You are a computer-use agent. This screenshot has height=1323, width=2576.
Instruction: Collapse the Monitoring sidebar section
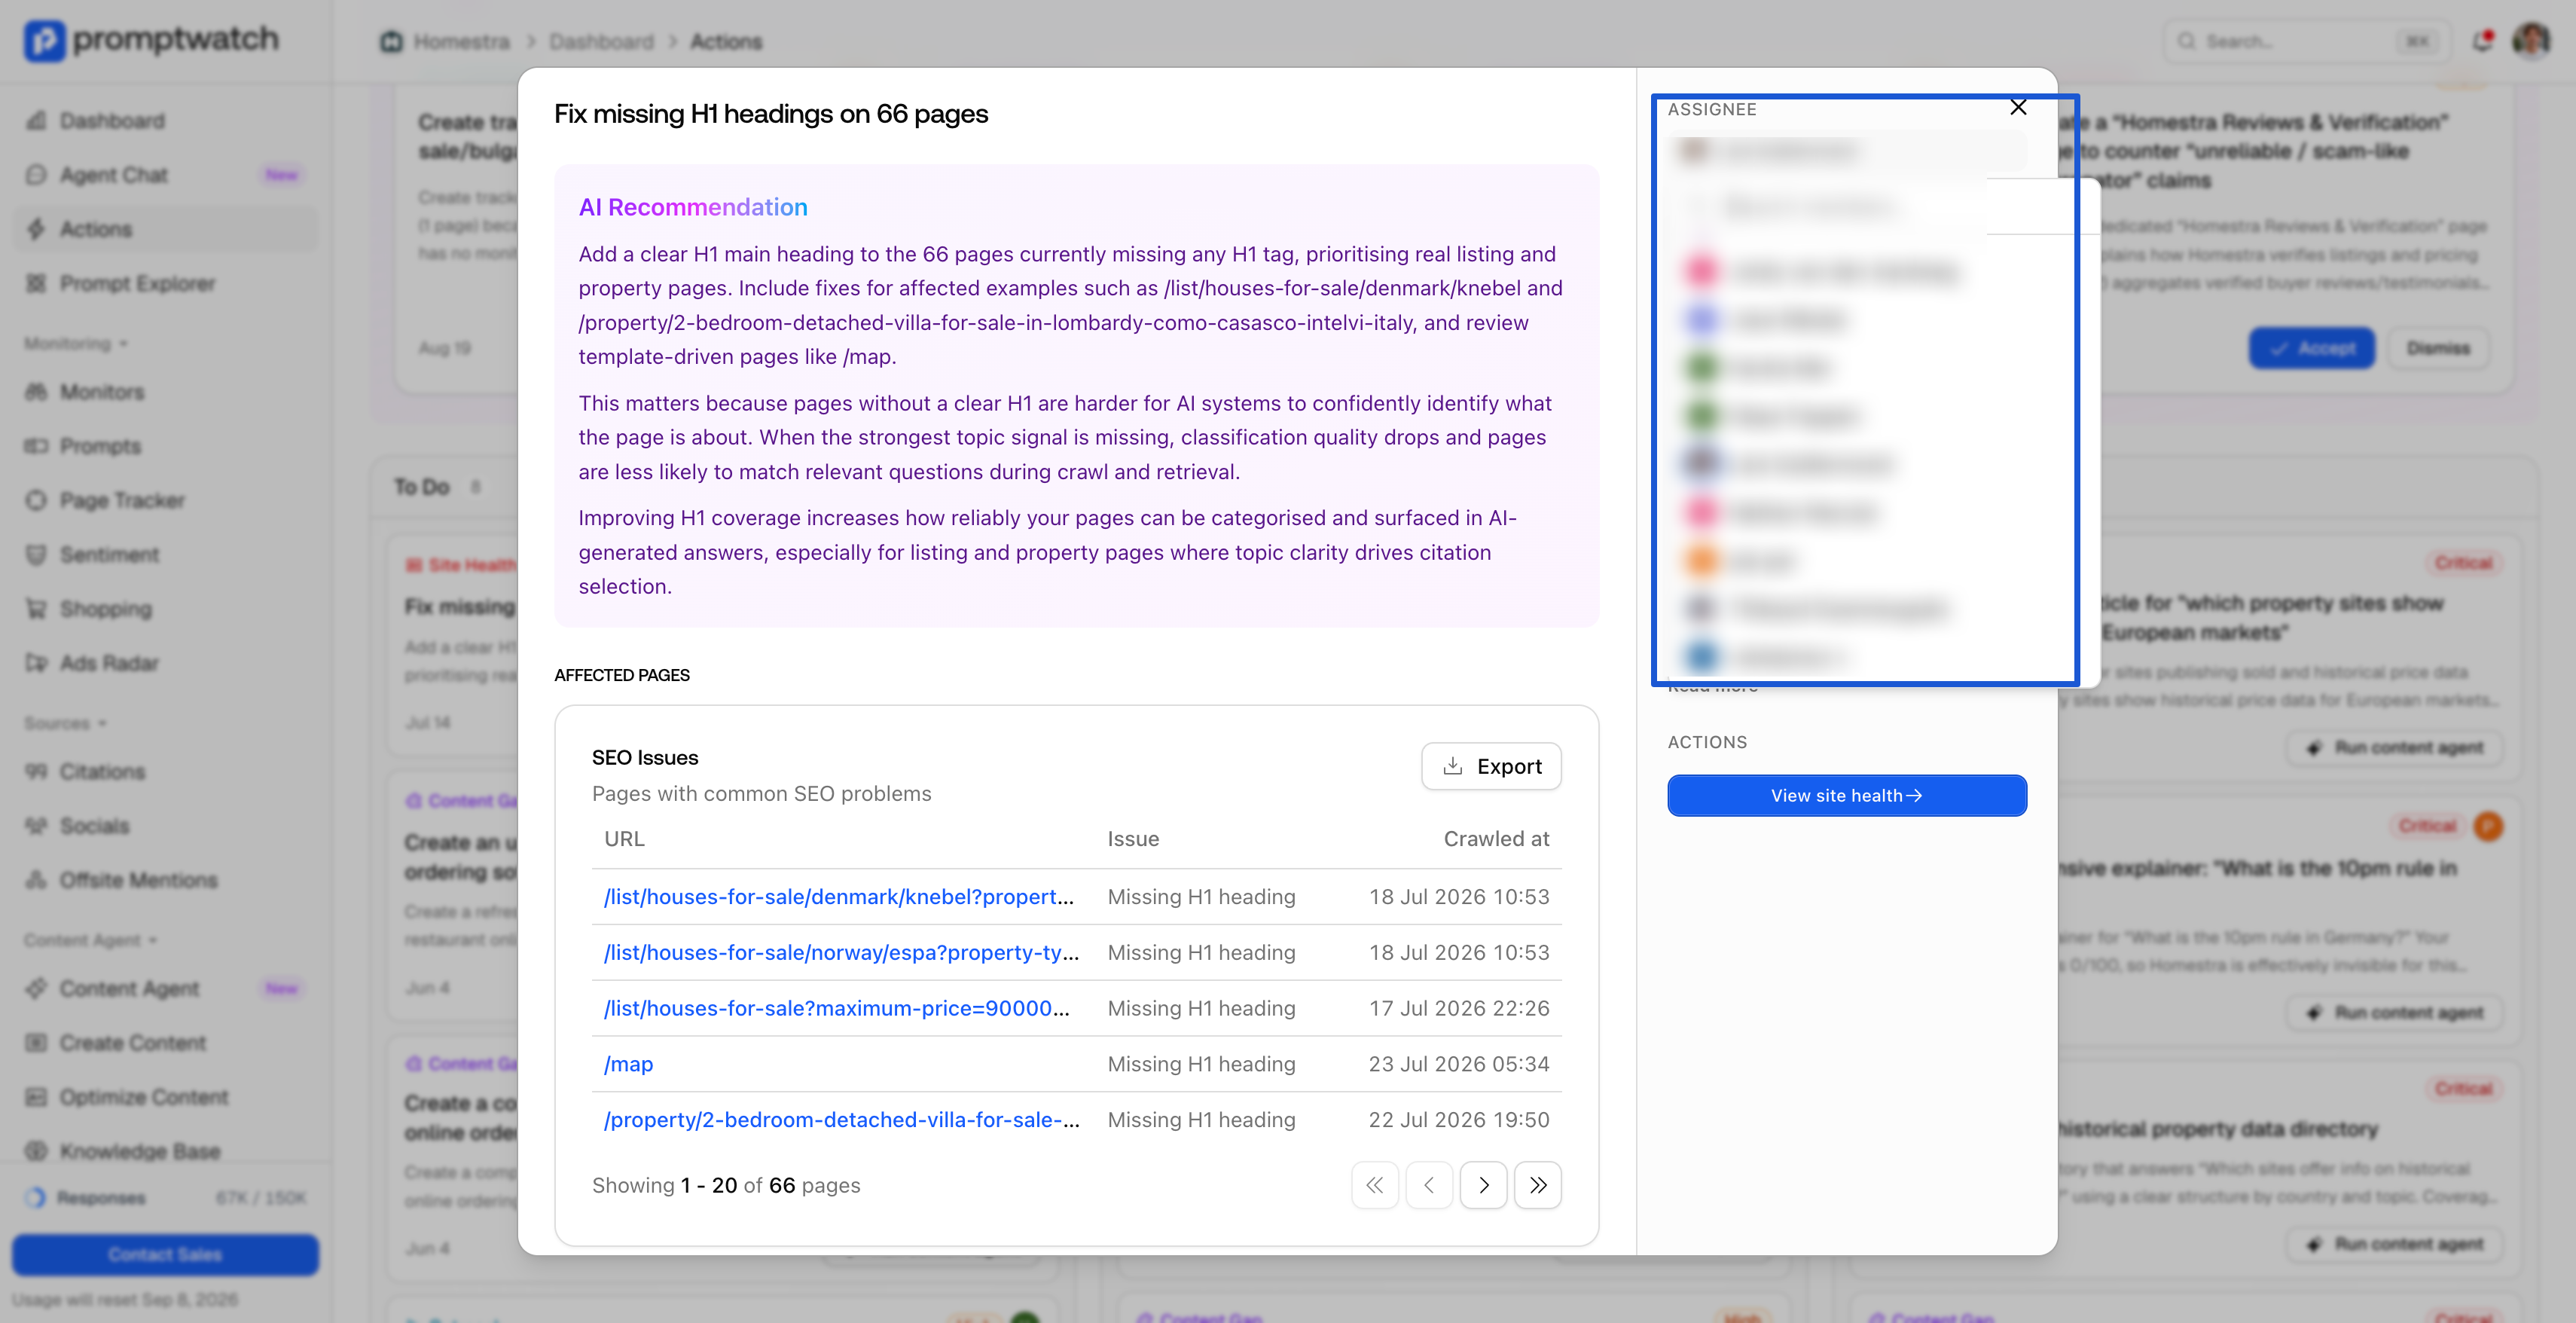click(76, 343)
